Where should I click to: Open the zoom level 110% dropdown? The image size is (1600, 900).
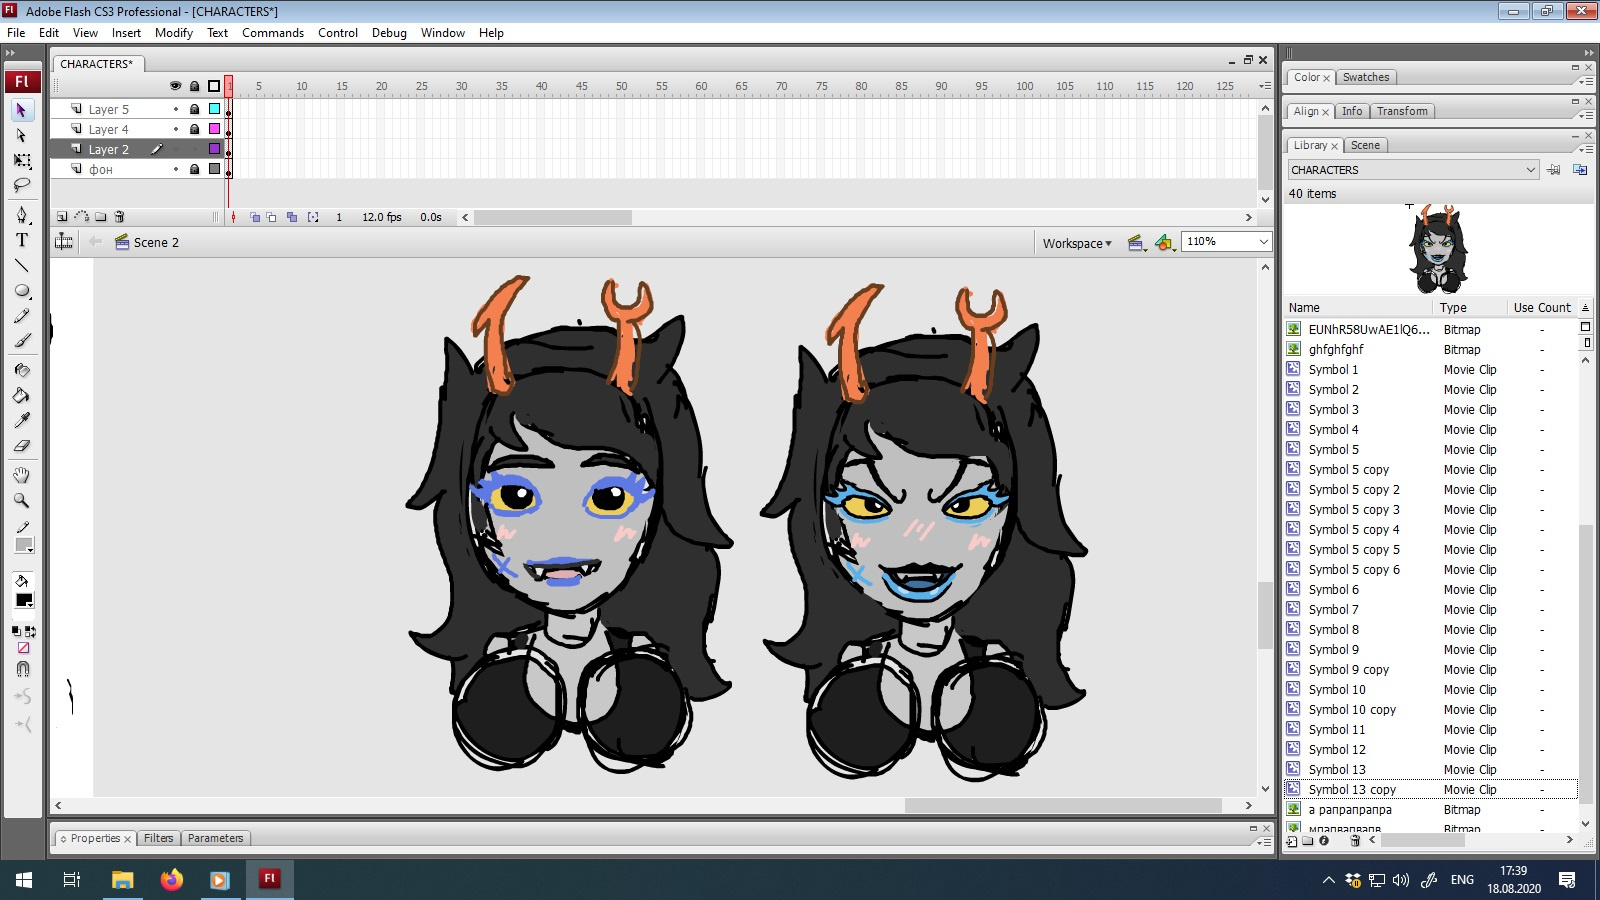[1263, 242]
